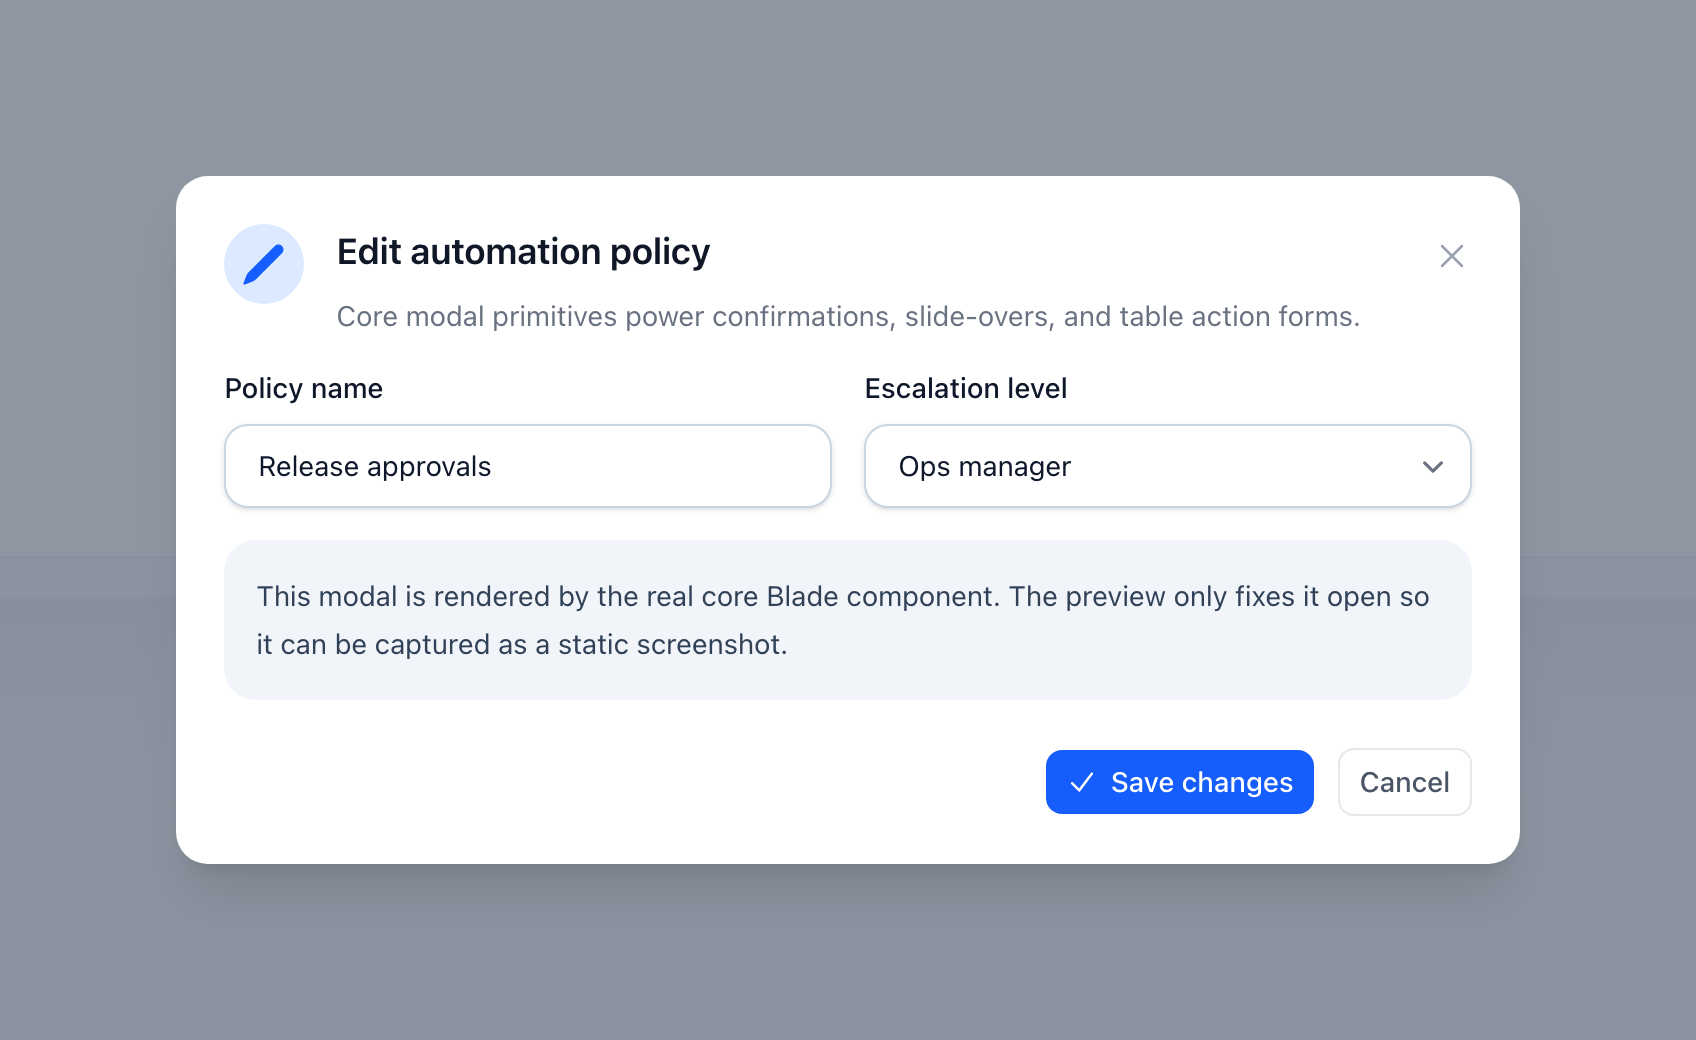Click the 'Escalation level' label
Screen dimensions: 1696x1040
point(966,388)
